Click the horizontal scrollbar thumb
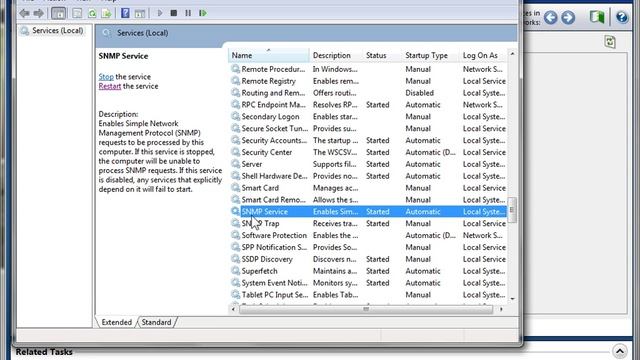Image resolution: width=640 pixels, height=360 pixels. tap(366, 309)
